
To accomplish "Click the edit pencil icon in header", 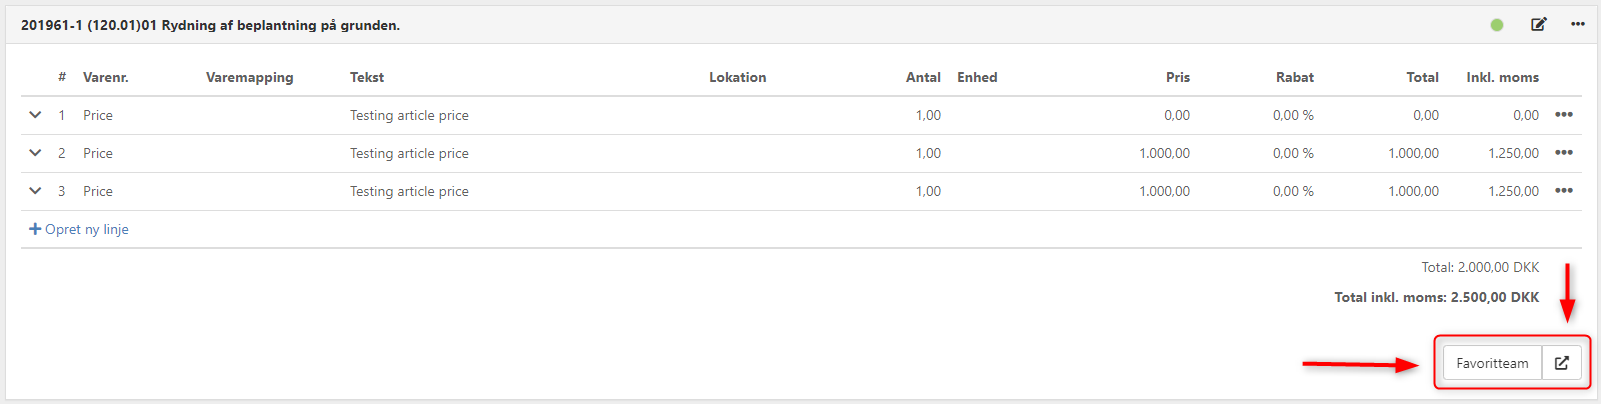I will point(1538,25).
